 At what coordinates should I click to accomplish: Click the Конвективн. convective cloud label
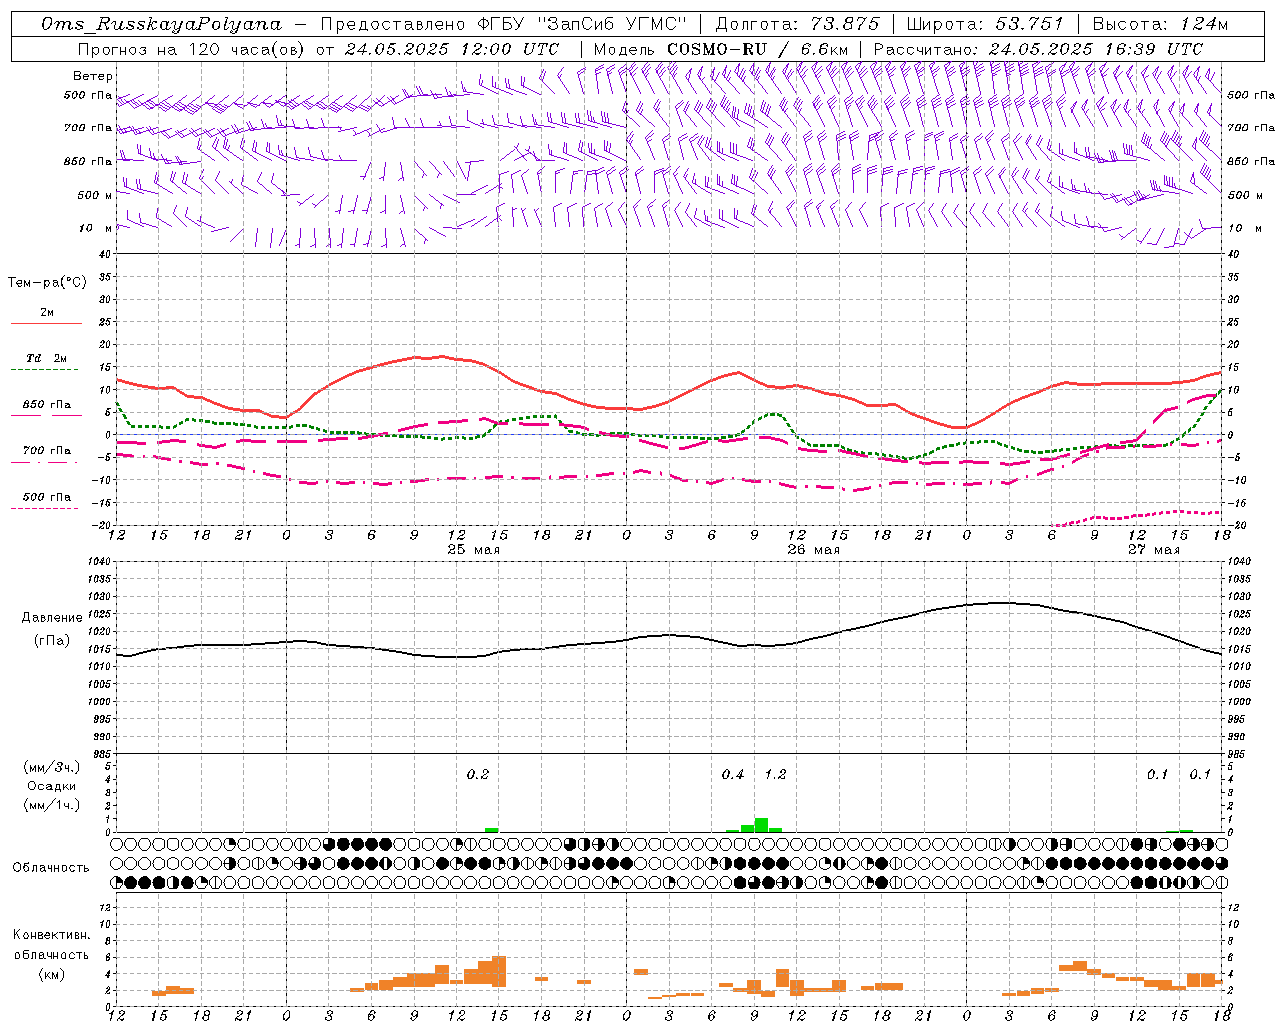[x=51, y=935]
